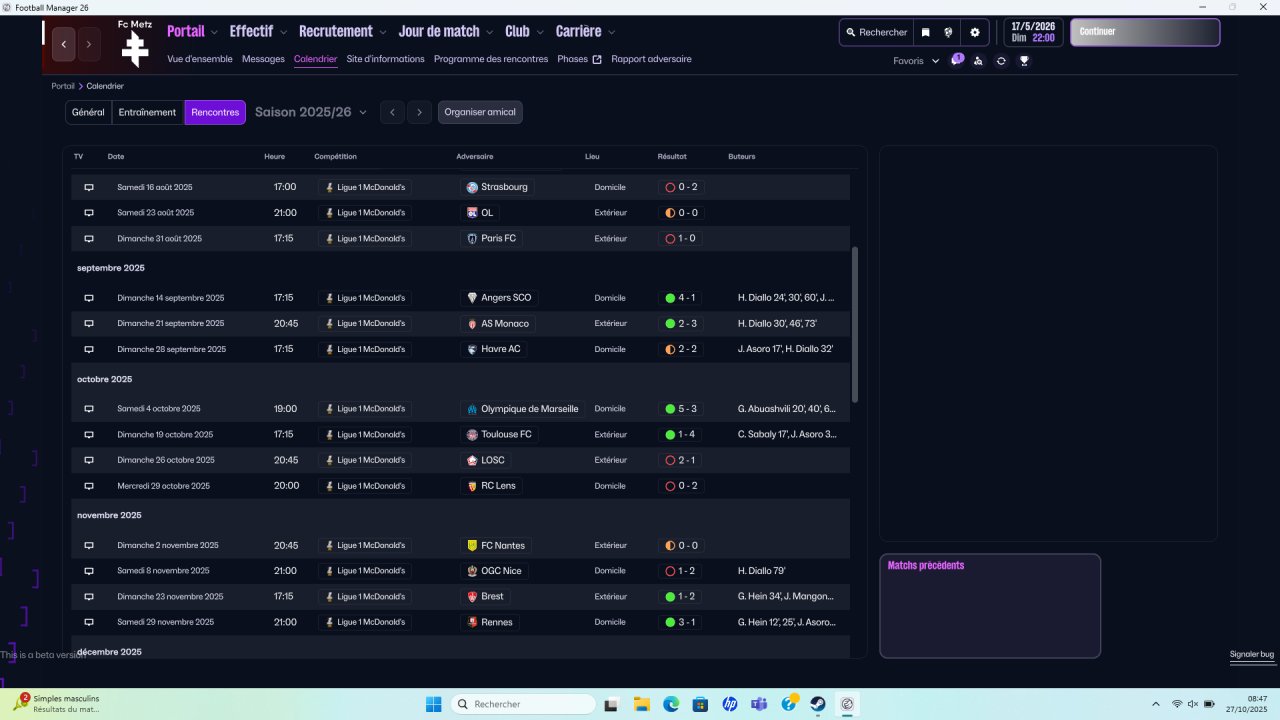Click the Matchs précédents panel

click(x=990, y=606)
